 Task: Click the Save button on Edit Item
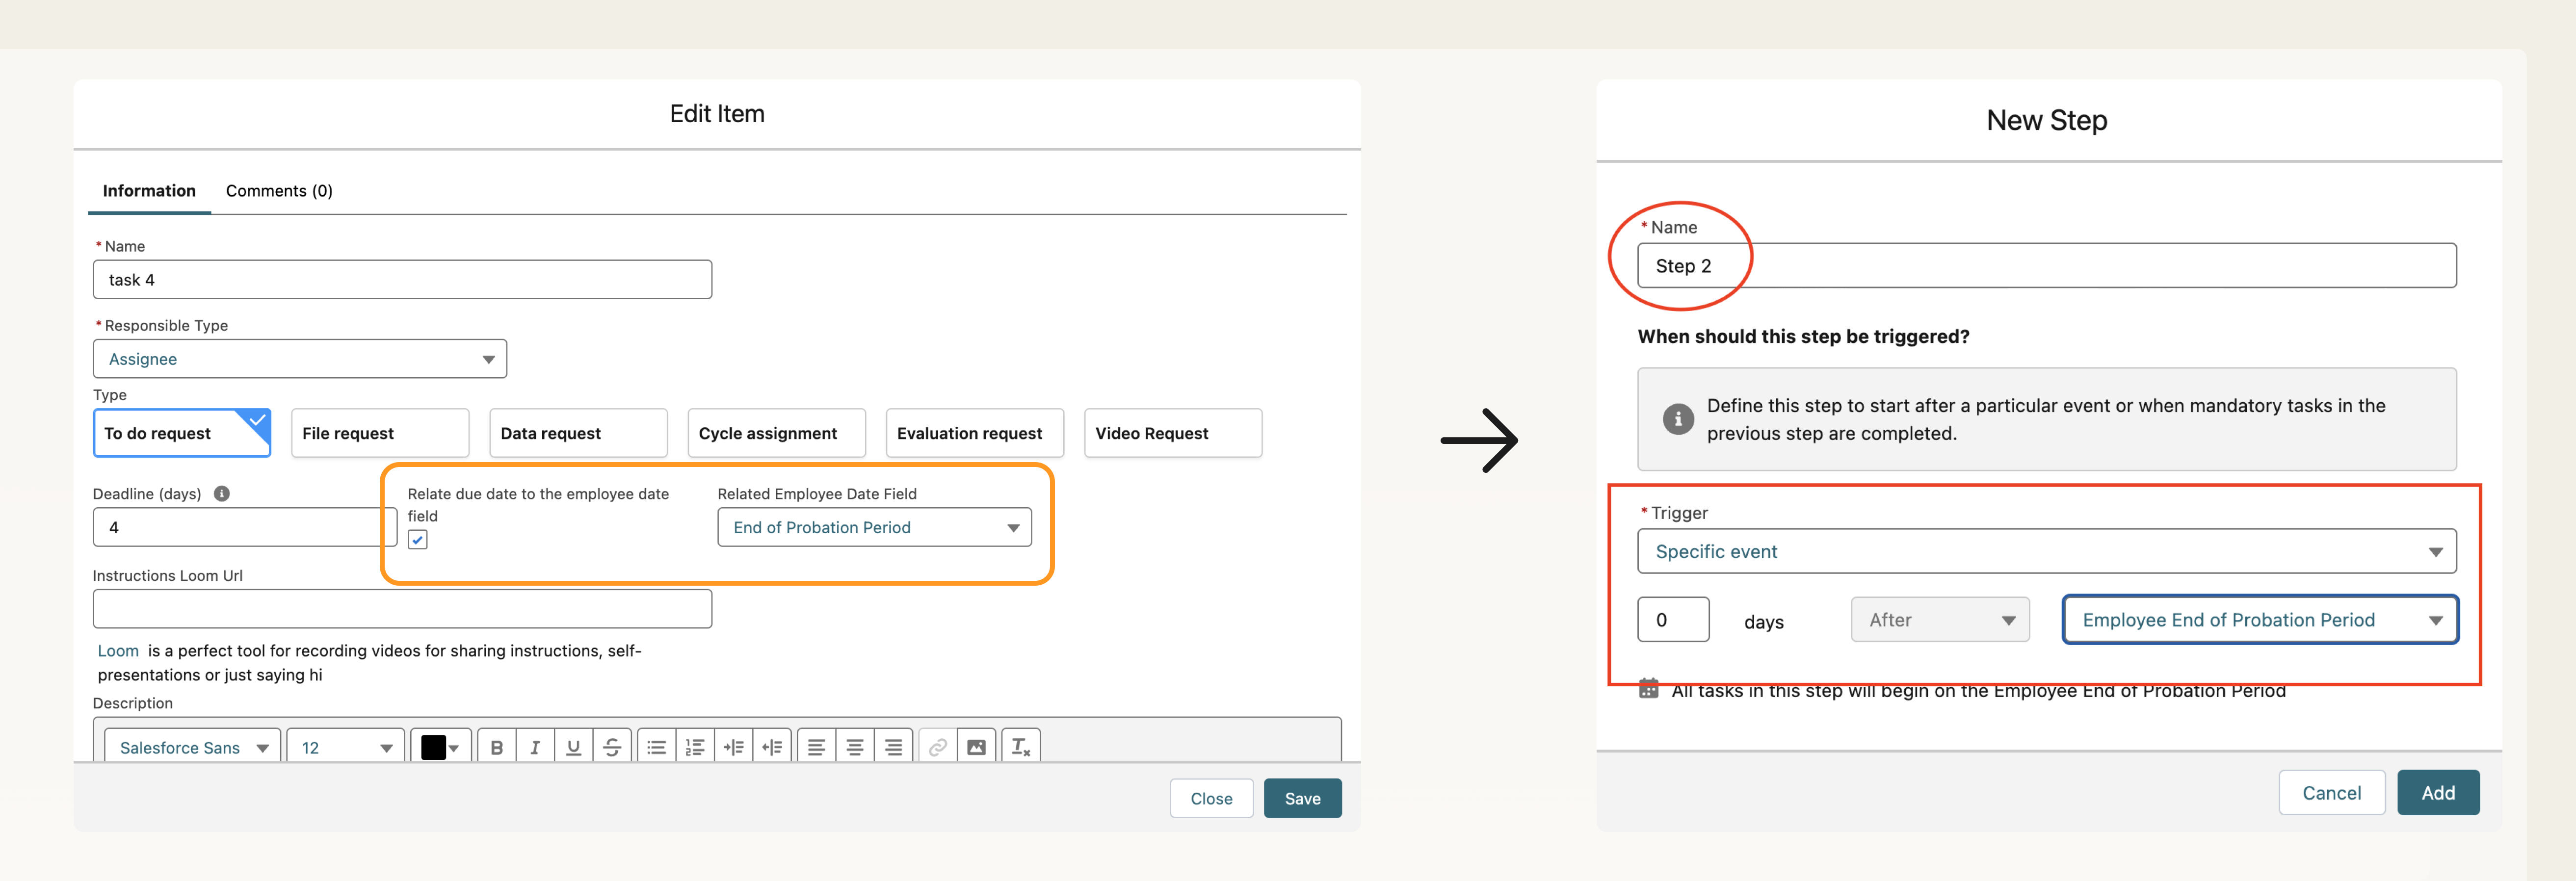1302,797
